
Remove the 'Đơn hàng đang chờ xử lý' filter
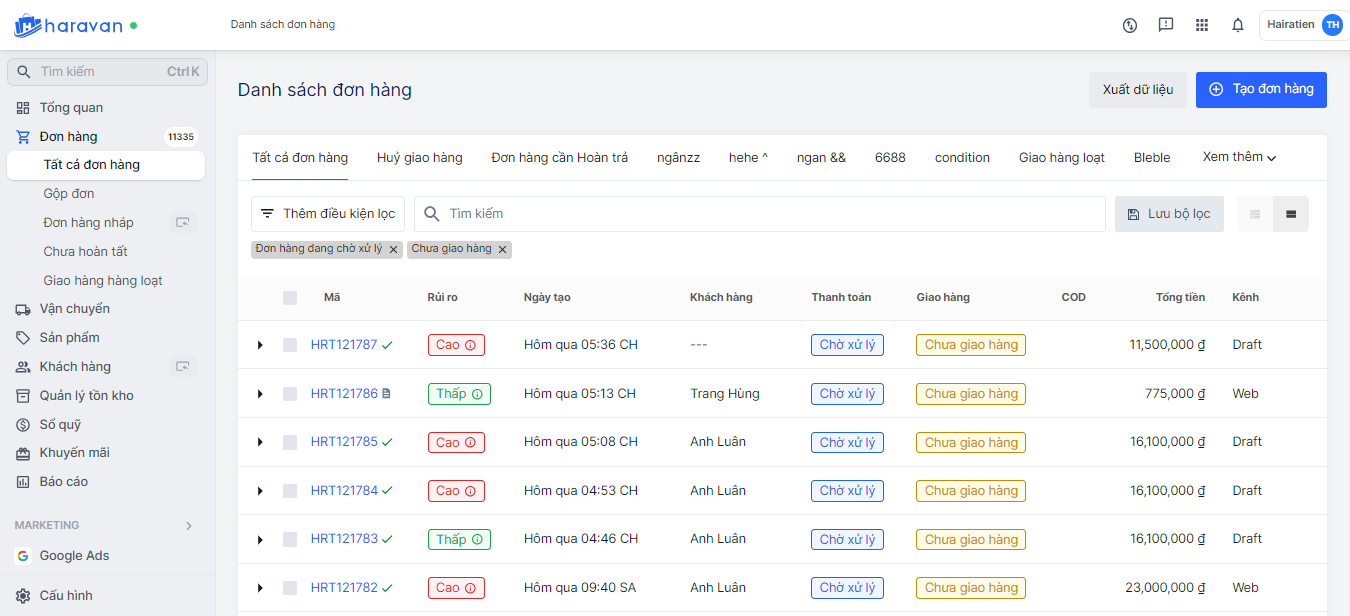point(393,250)
